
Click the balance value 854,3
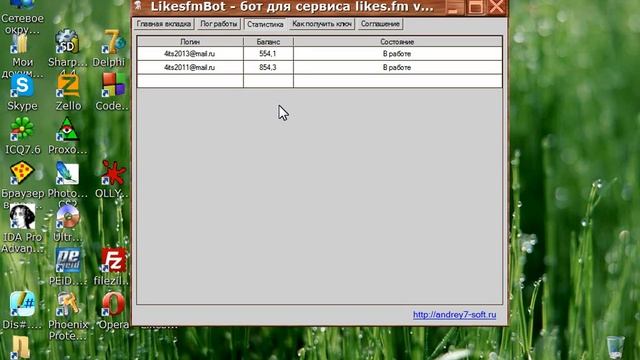click(268, 67)
